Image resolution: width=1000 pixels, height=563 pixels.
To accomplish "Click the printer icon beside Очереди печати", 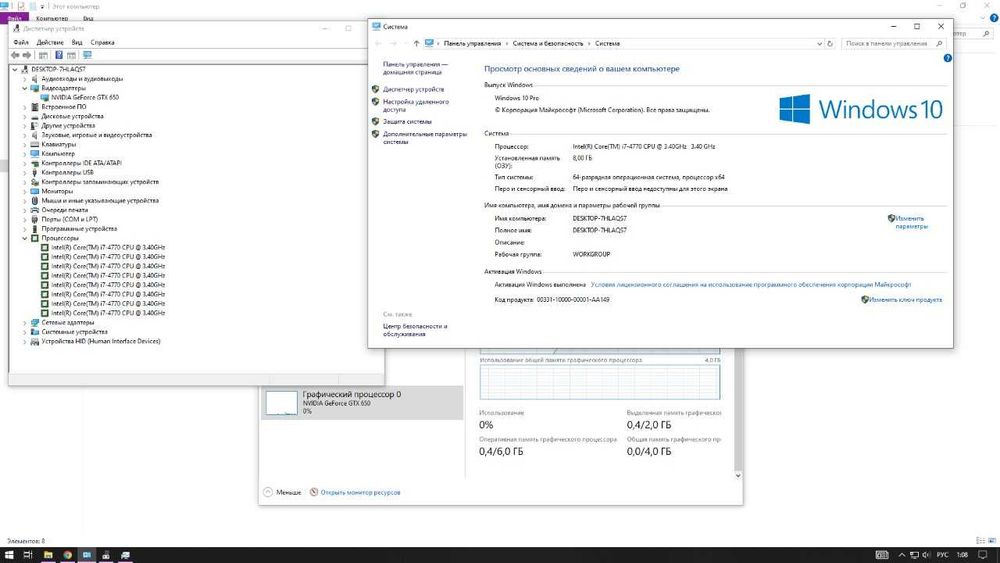I will [35, 210].
